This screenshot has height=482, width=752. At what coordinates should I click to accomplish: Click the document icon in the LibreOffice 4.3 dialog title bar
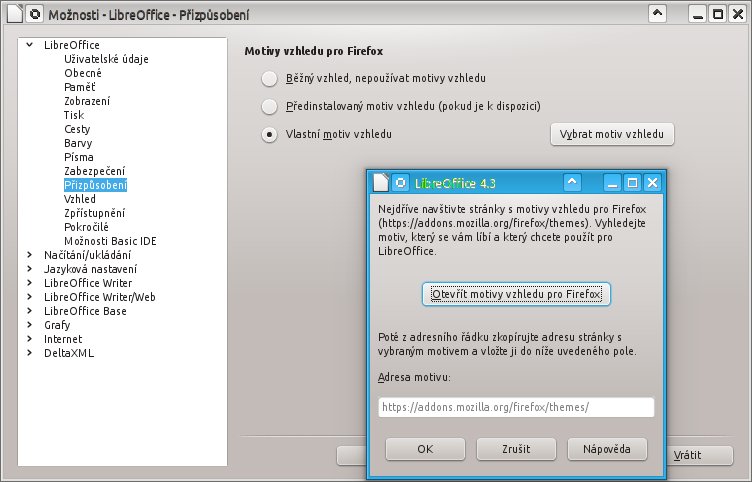pos(381,183)
